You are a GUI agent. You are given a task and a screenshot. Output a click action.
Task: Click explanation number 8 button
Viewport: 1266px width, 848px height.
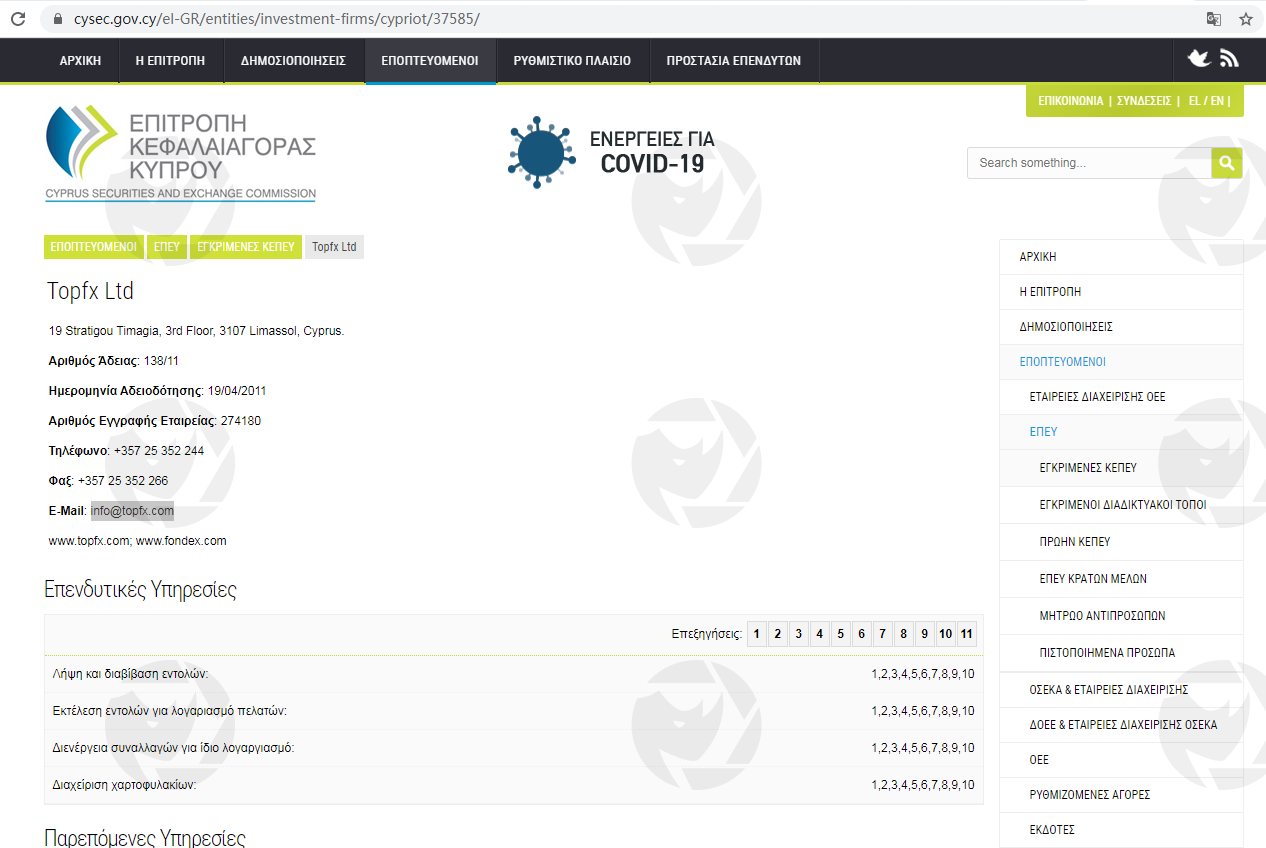click(904, 634)
